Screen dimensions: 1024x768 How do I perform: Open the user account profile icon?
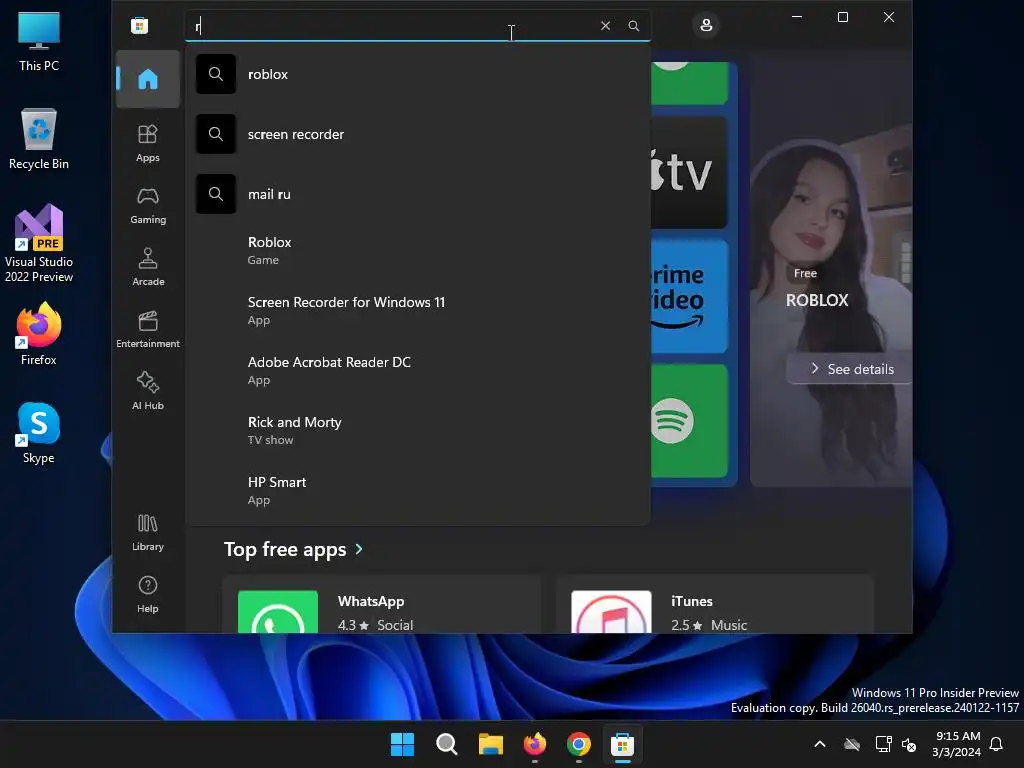[706, 25]
